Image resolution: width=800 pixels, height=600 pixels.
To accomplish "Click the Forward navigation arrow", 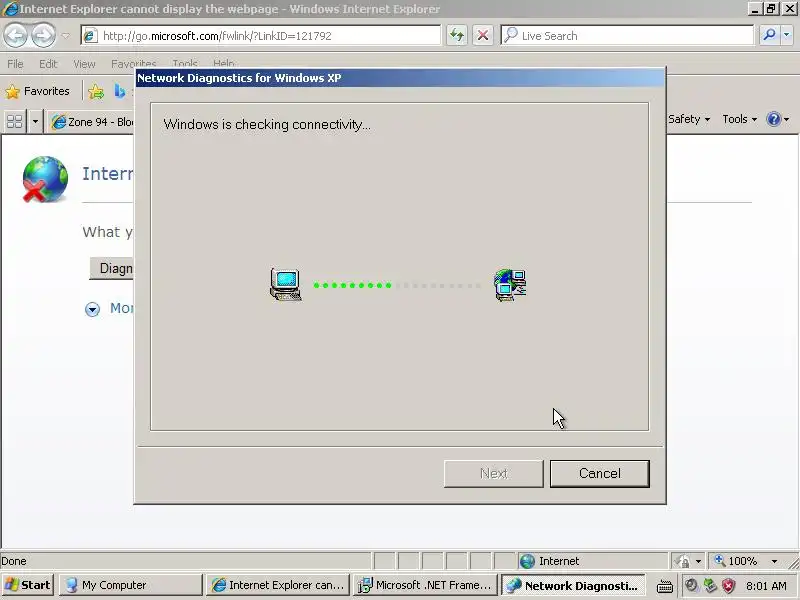I will point(43,36).
